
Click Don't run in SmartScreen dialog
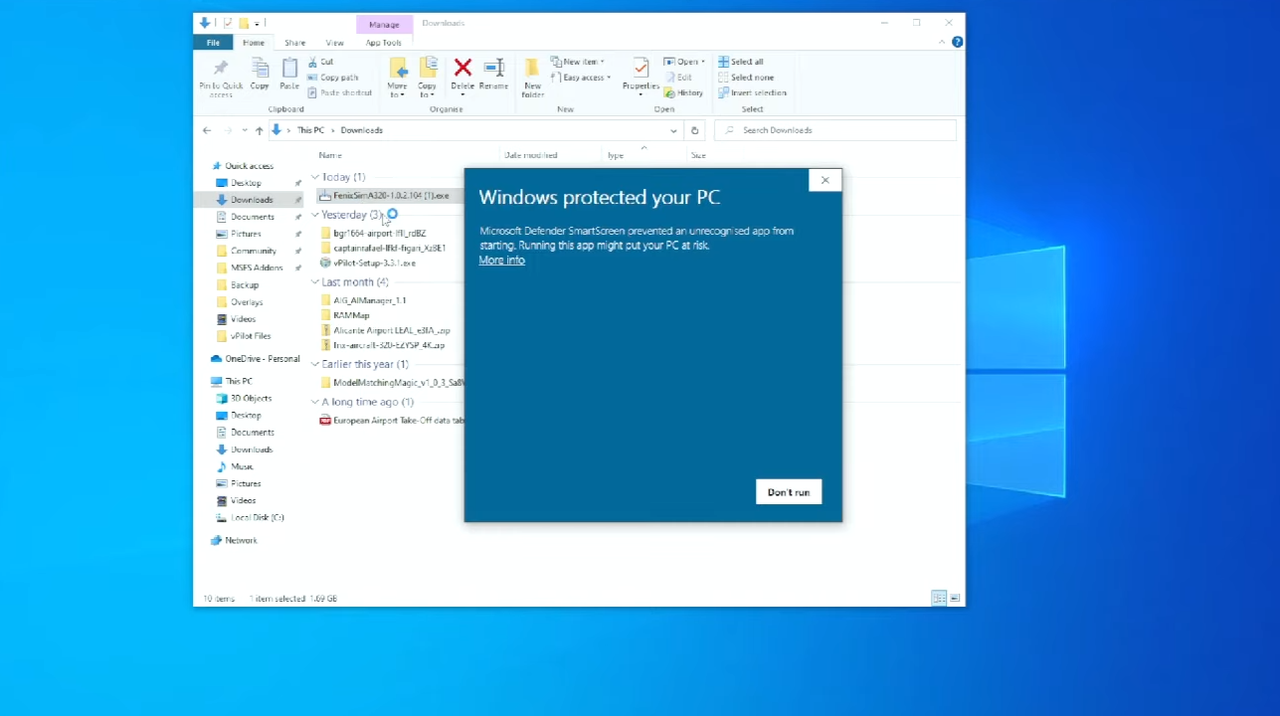pos(789,492)
